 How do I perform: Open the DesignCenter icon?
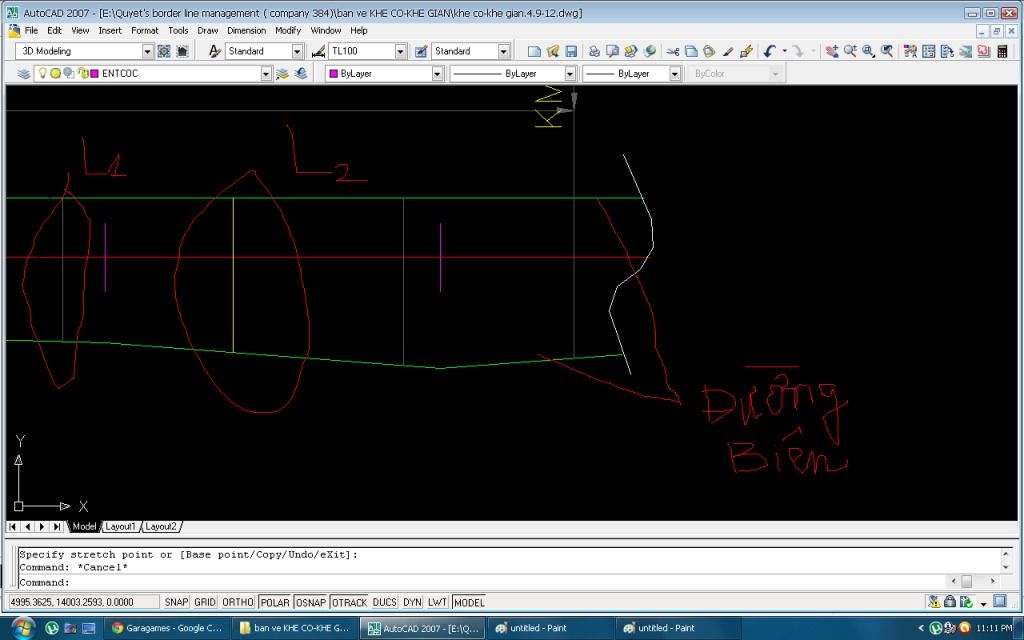(928, 51)
